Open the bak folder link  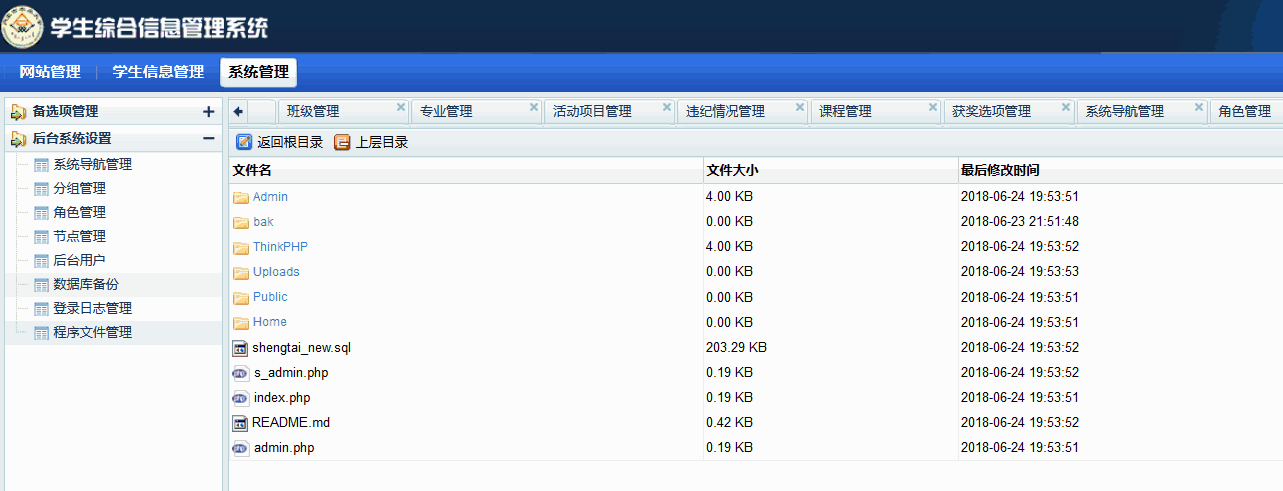[x=263, y=222]
